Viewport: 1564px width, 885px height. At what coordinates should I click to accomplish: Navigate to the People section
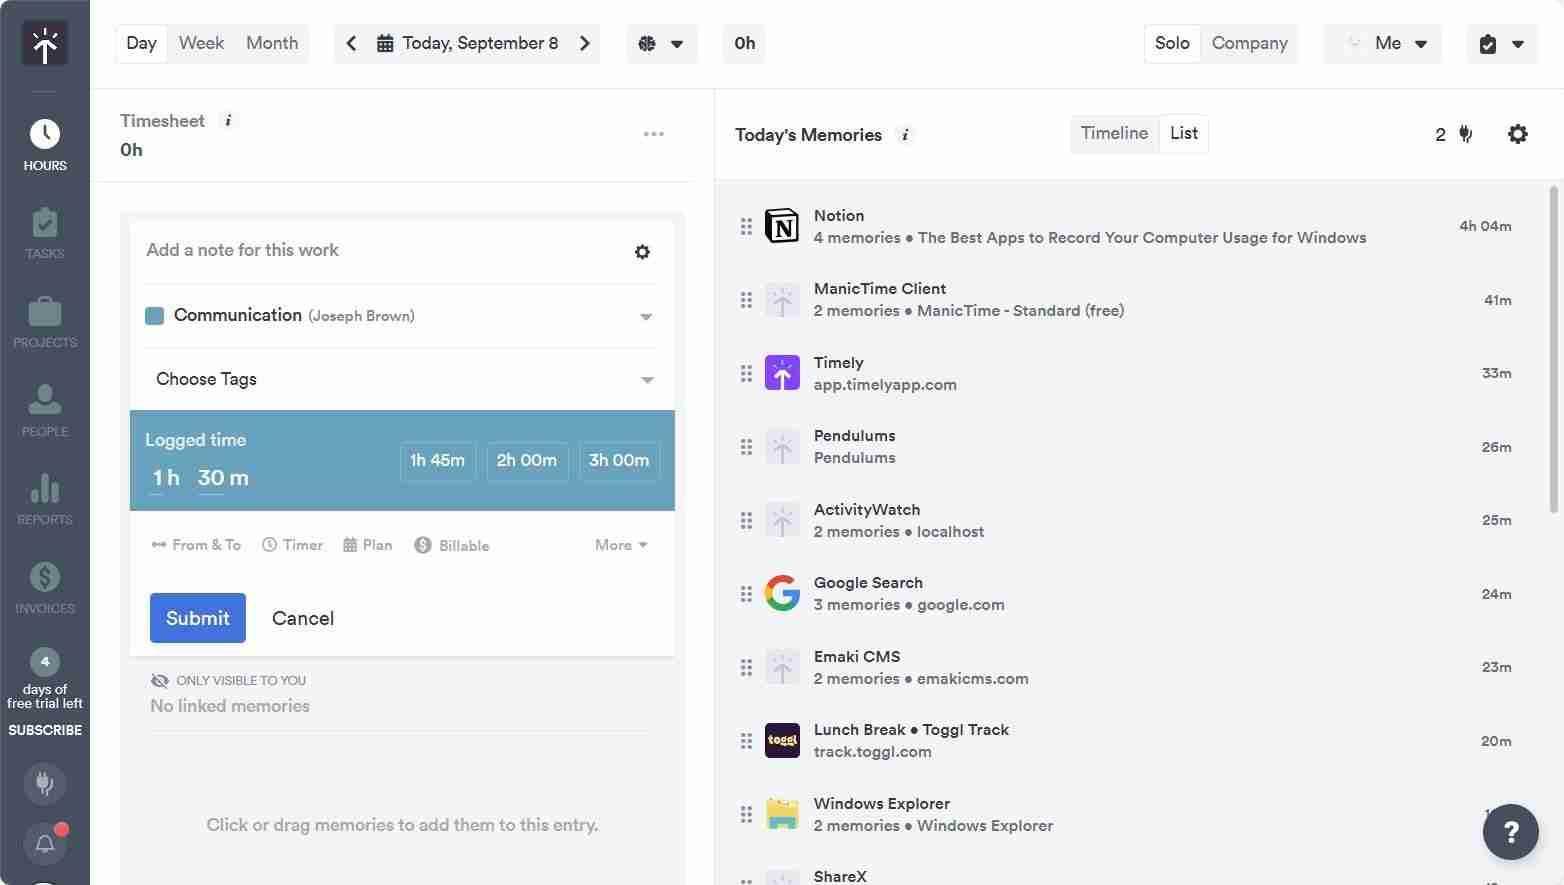[x=45, y=410]
